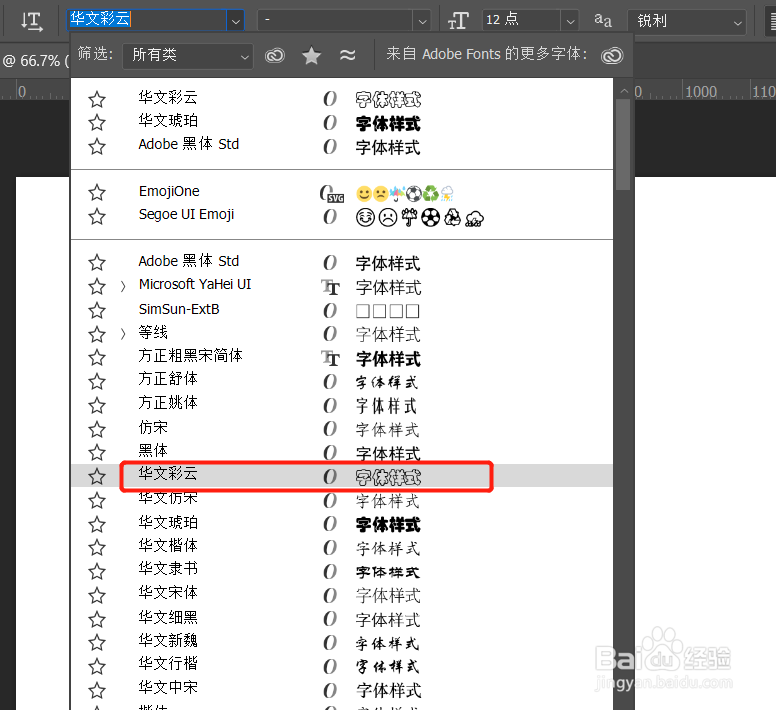Select the 仿宋 font
Image resolution: width=776 pixels, height=710 pixels.
tap(153, 427)
